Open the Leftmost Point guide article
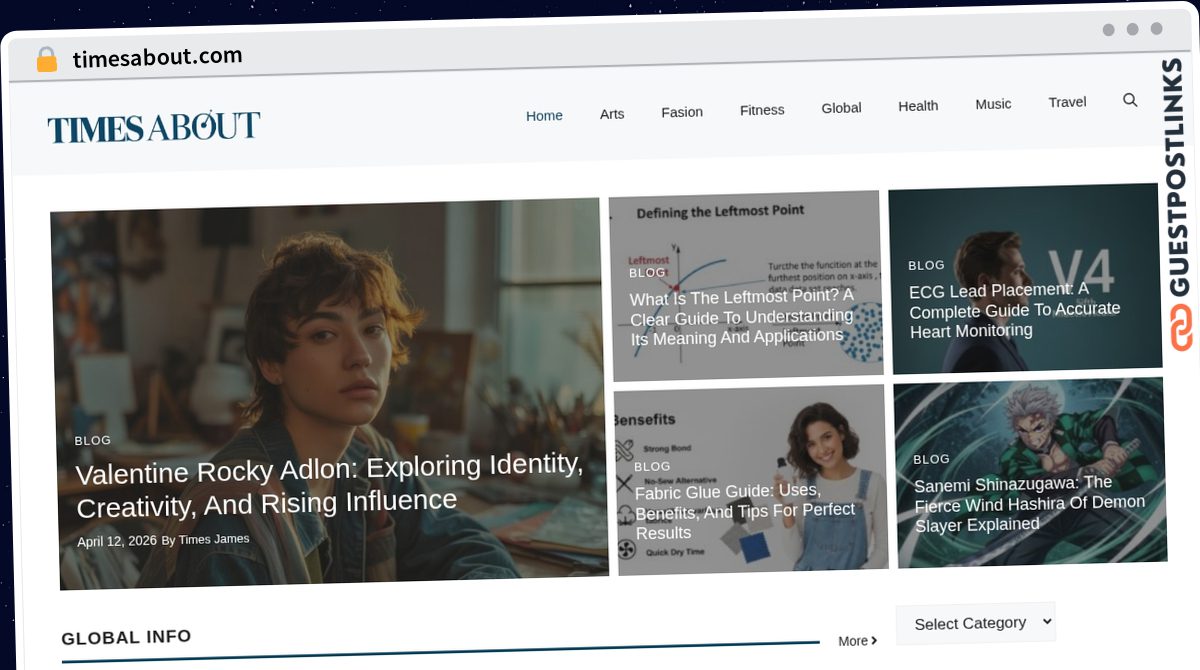This screenshot has height=670, width=1200. tap(742, 317)
